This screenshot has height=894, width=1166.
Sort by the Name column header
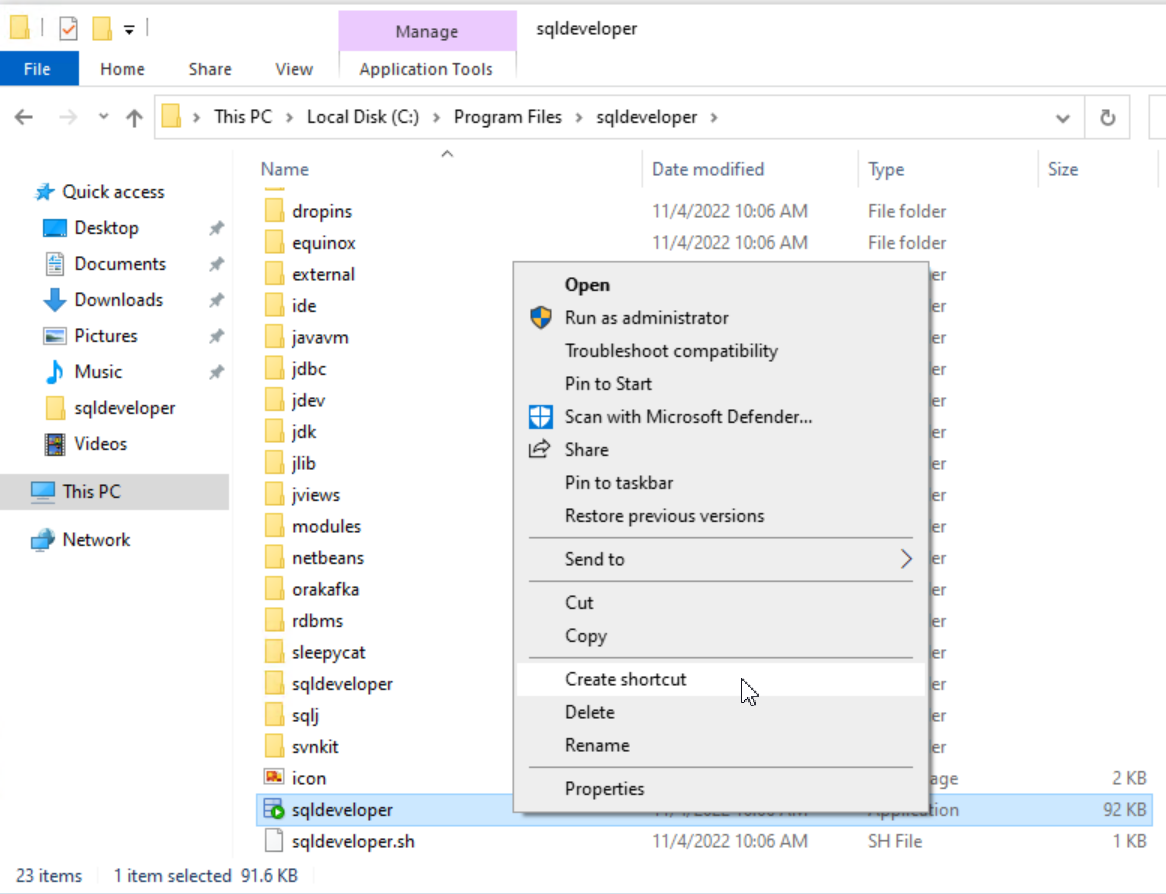pos(285,170)
